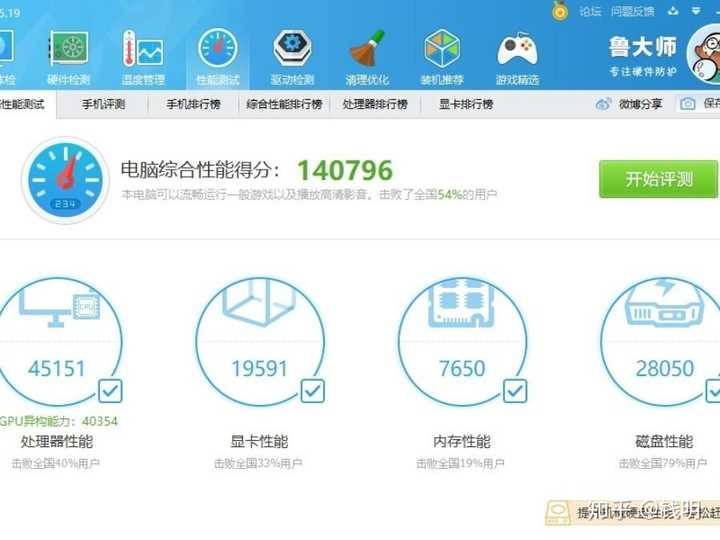
Task: Click the large blue speedometer gauge icon
Action: point(66,180)
